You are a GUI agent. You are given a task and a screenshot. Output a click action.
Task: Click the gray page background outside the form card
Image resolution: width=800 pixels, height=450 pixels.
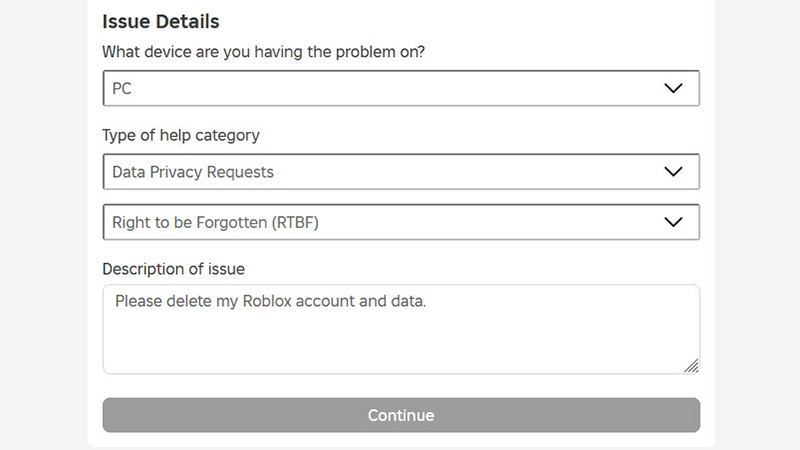(x=43, y=224)
